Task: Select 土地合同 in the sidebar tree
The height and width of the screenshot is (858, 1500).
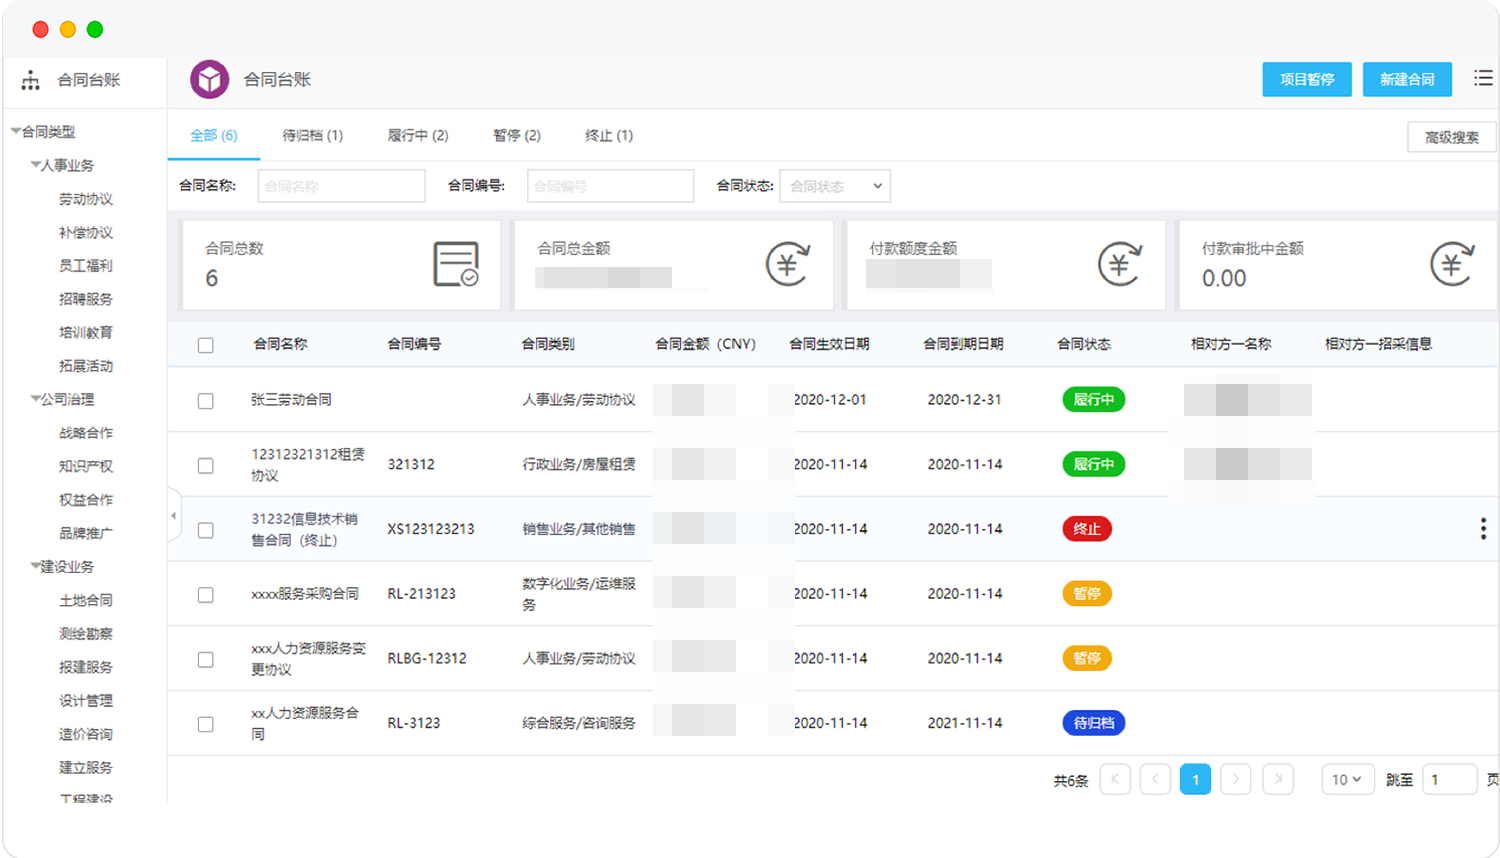Action: (x=86, y=600)
